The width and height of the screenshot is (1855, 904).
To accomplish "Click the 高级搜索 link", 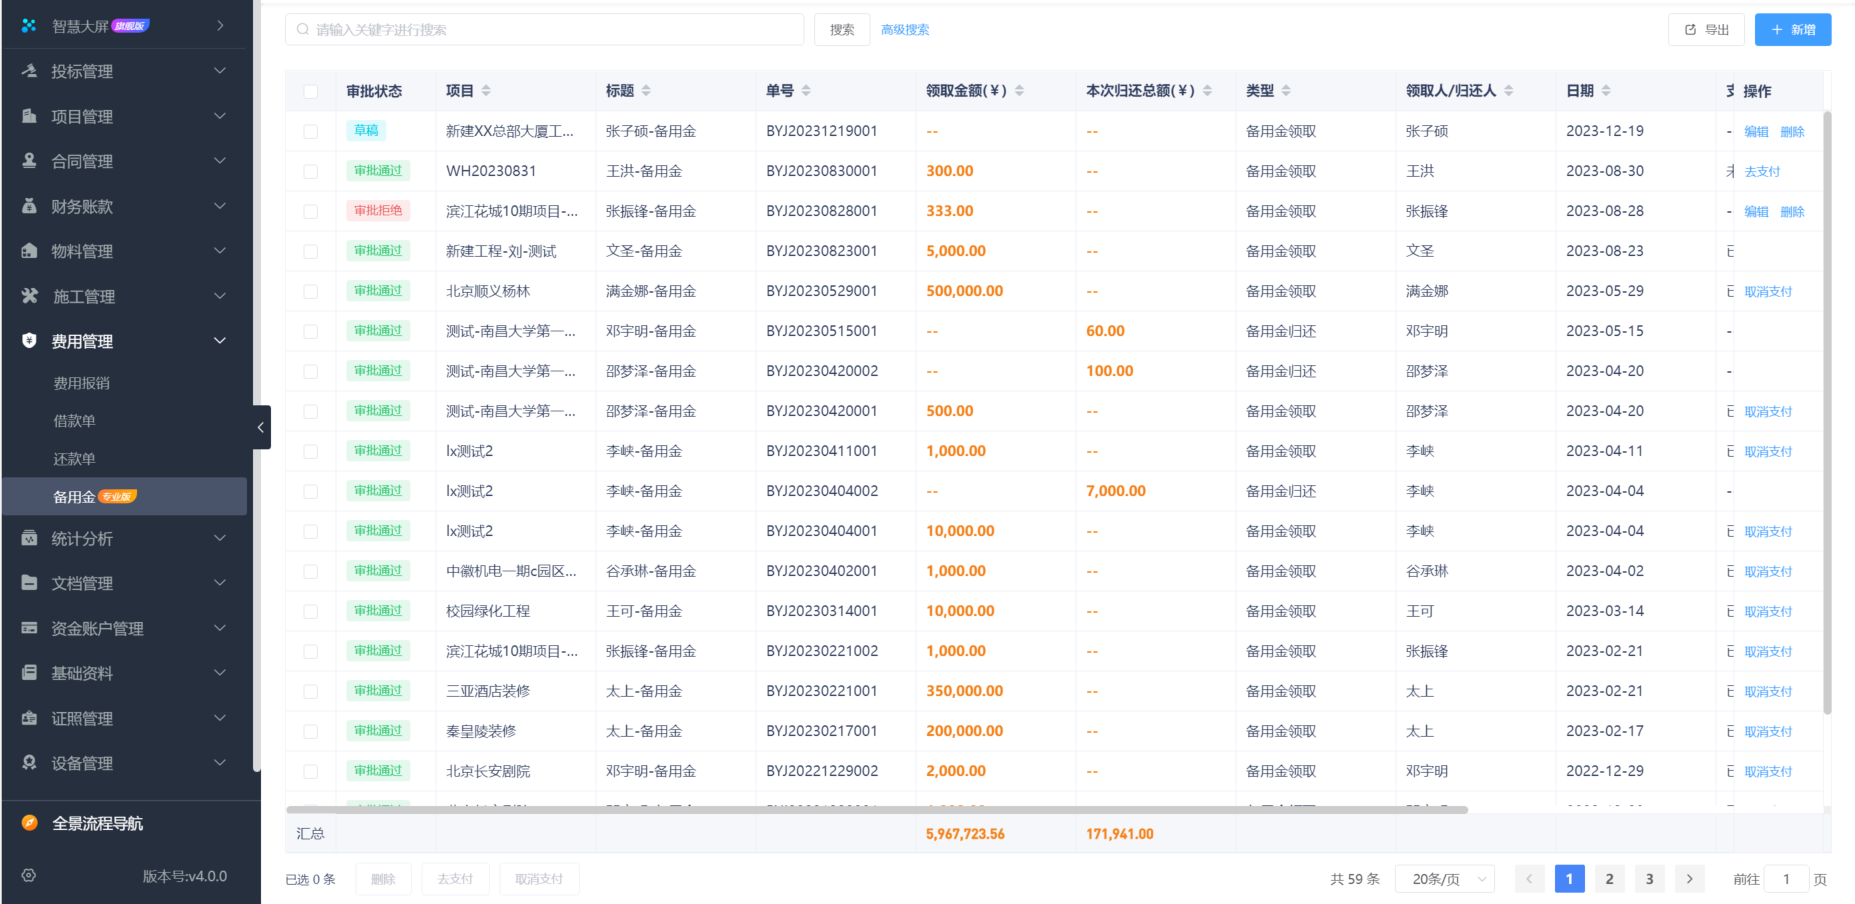I will tap(905, 29).
